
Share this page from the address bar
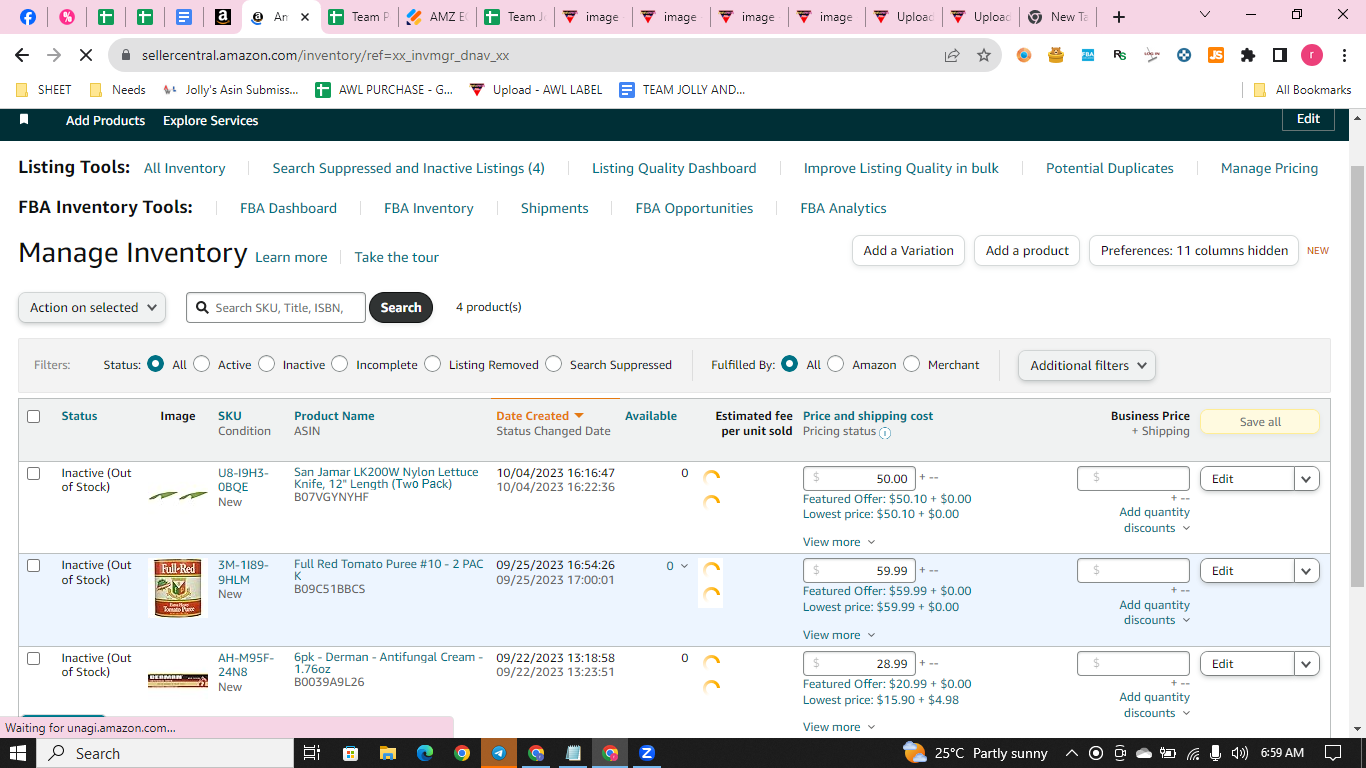click(952, 55)
